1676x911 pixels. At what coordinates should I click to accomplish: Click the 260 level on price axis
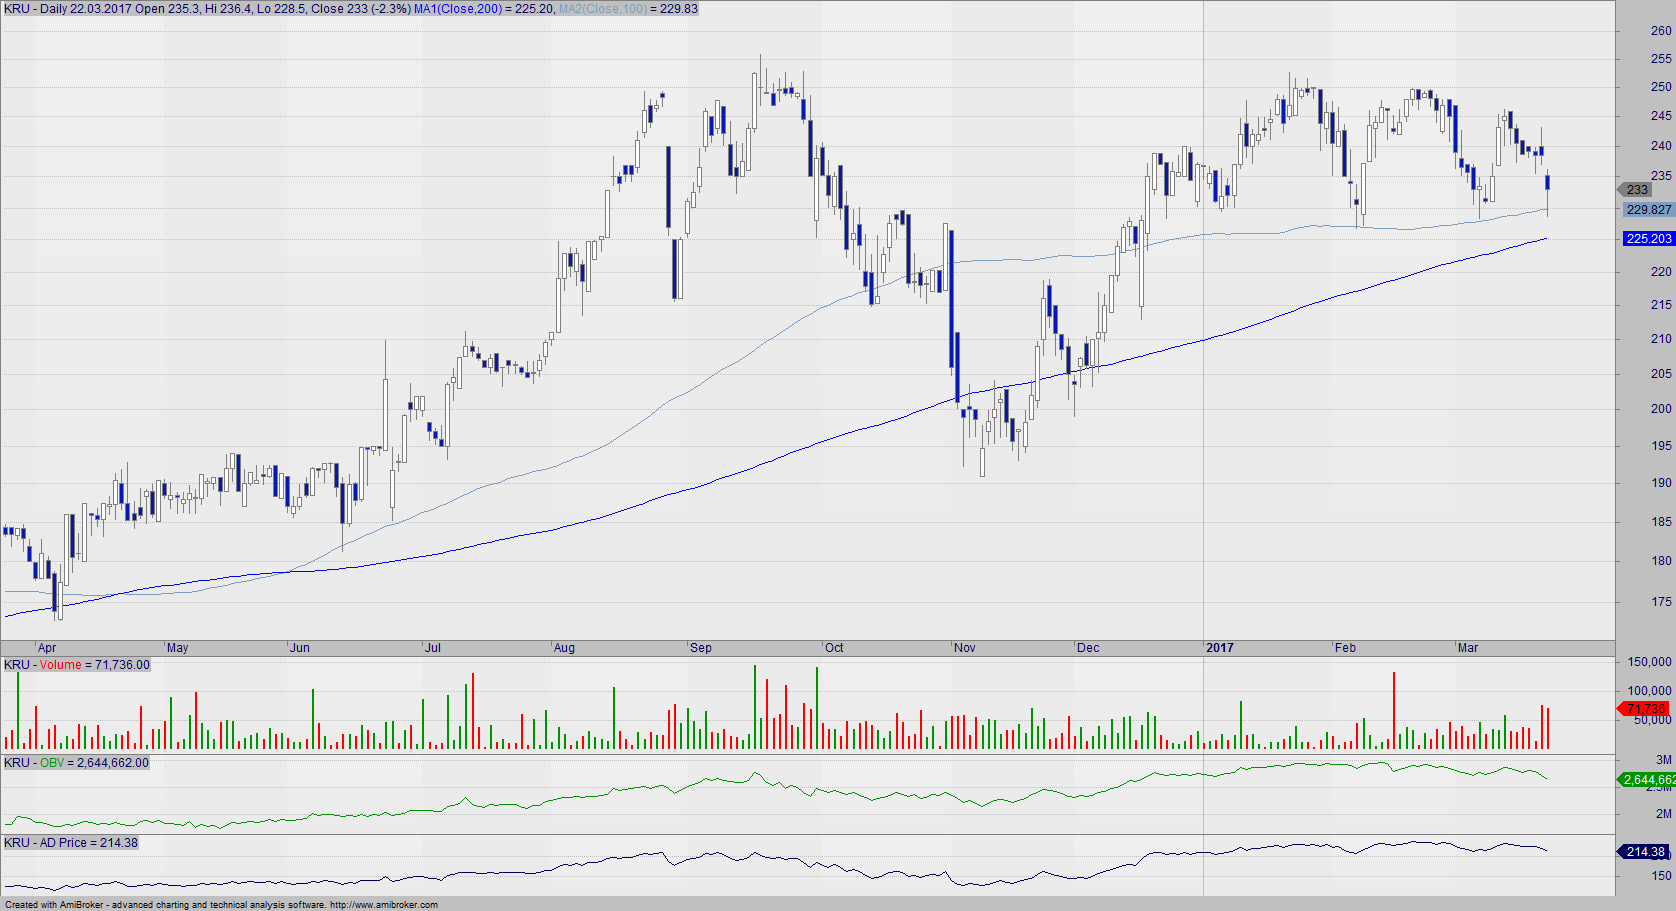click(1660, 31)
